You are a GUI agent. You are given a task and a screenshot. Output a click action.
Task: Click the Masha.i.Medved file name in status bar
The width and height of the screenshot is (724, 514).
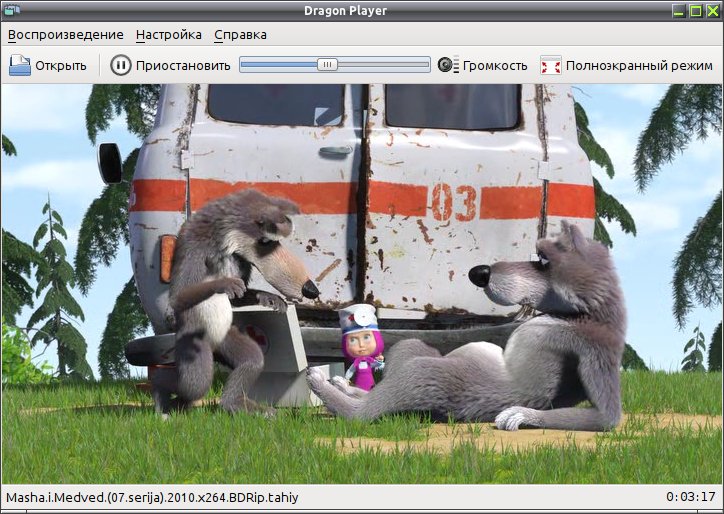(x=152, y=497)
